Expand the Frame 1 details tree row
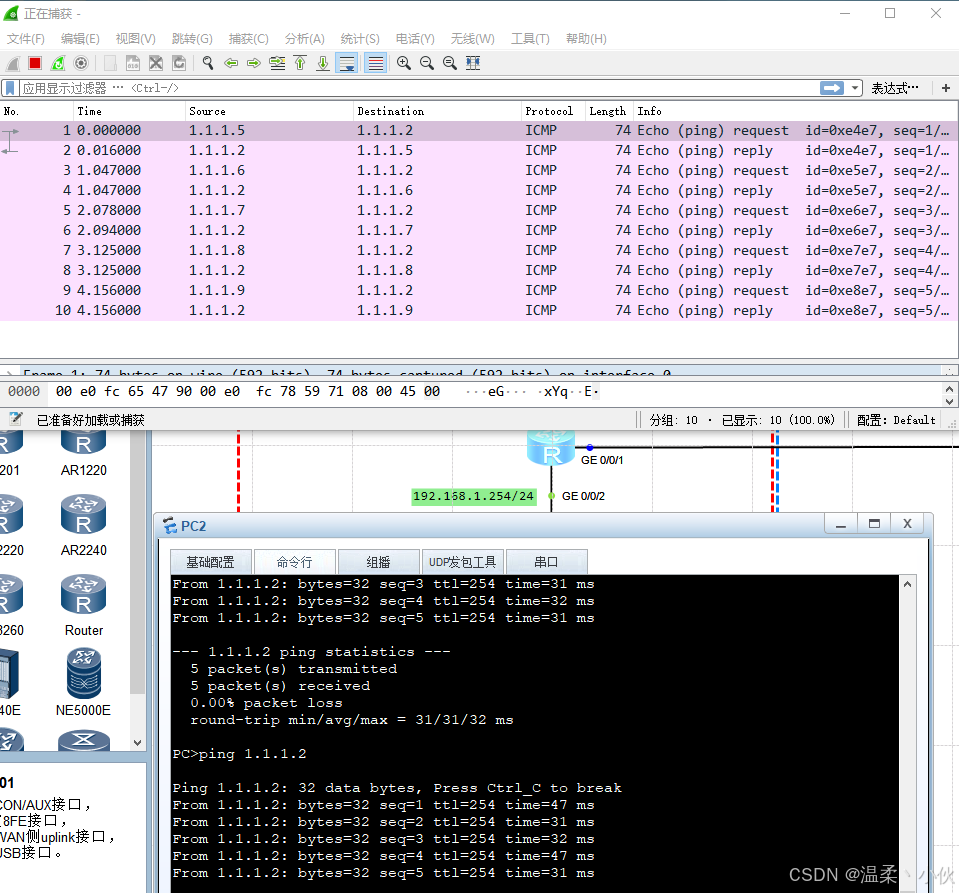 9,371
